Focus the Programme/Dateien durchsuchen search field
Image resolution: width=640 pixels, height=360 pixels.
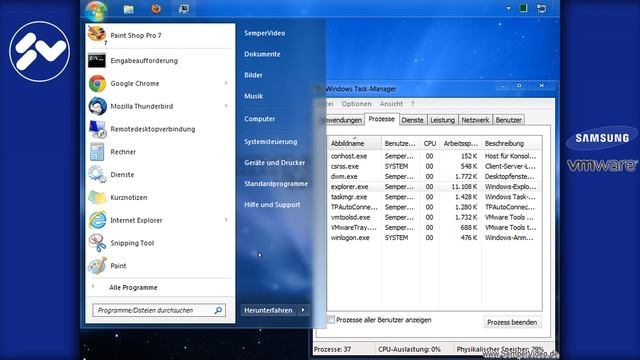(159, 310)
